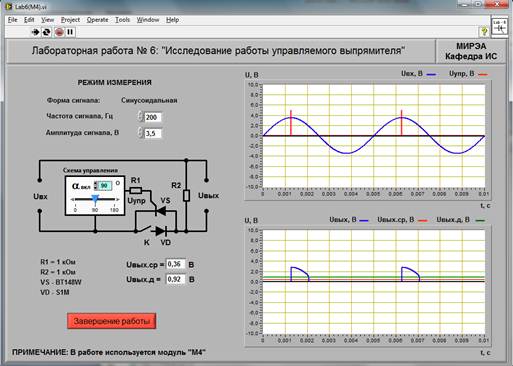Click the amplitude field stepper arrows

[x=140, y=133]
